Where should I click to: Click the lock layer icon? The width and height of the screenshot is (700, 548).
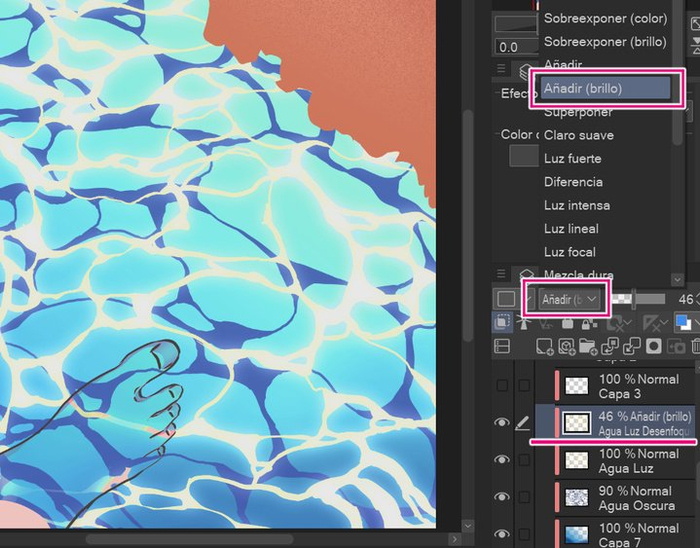pyautogui.click(x=567, y=323)
